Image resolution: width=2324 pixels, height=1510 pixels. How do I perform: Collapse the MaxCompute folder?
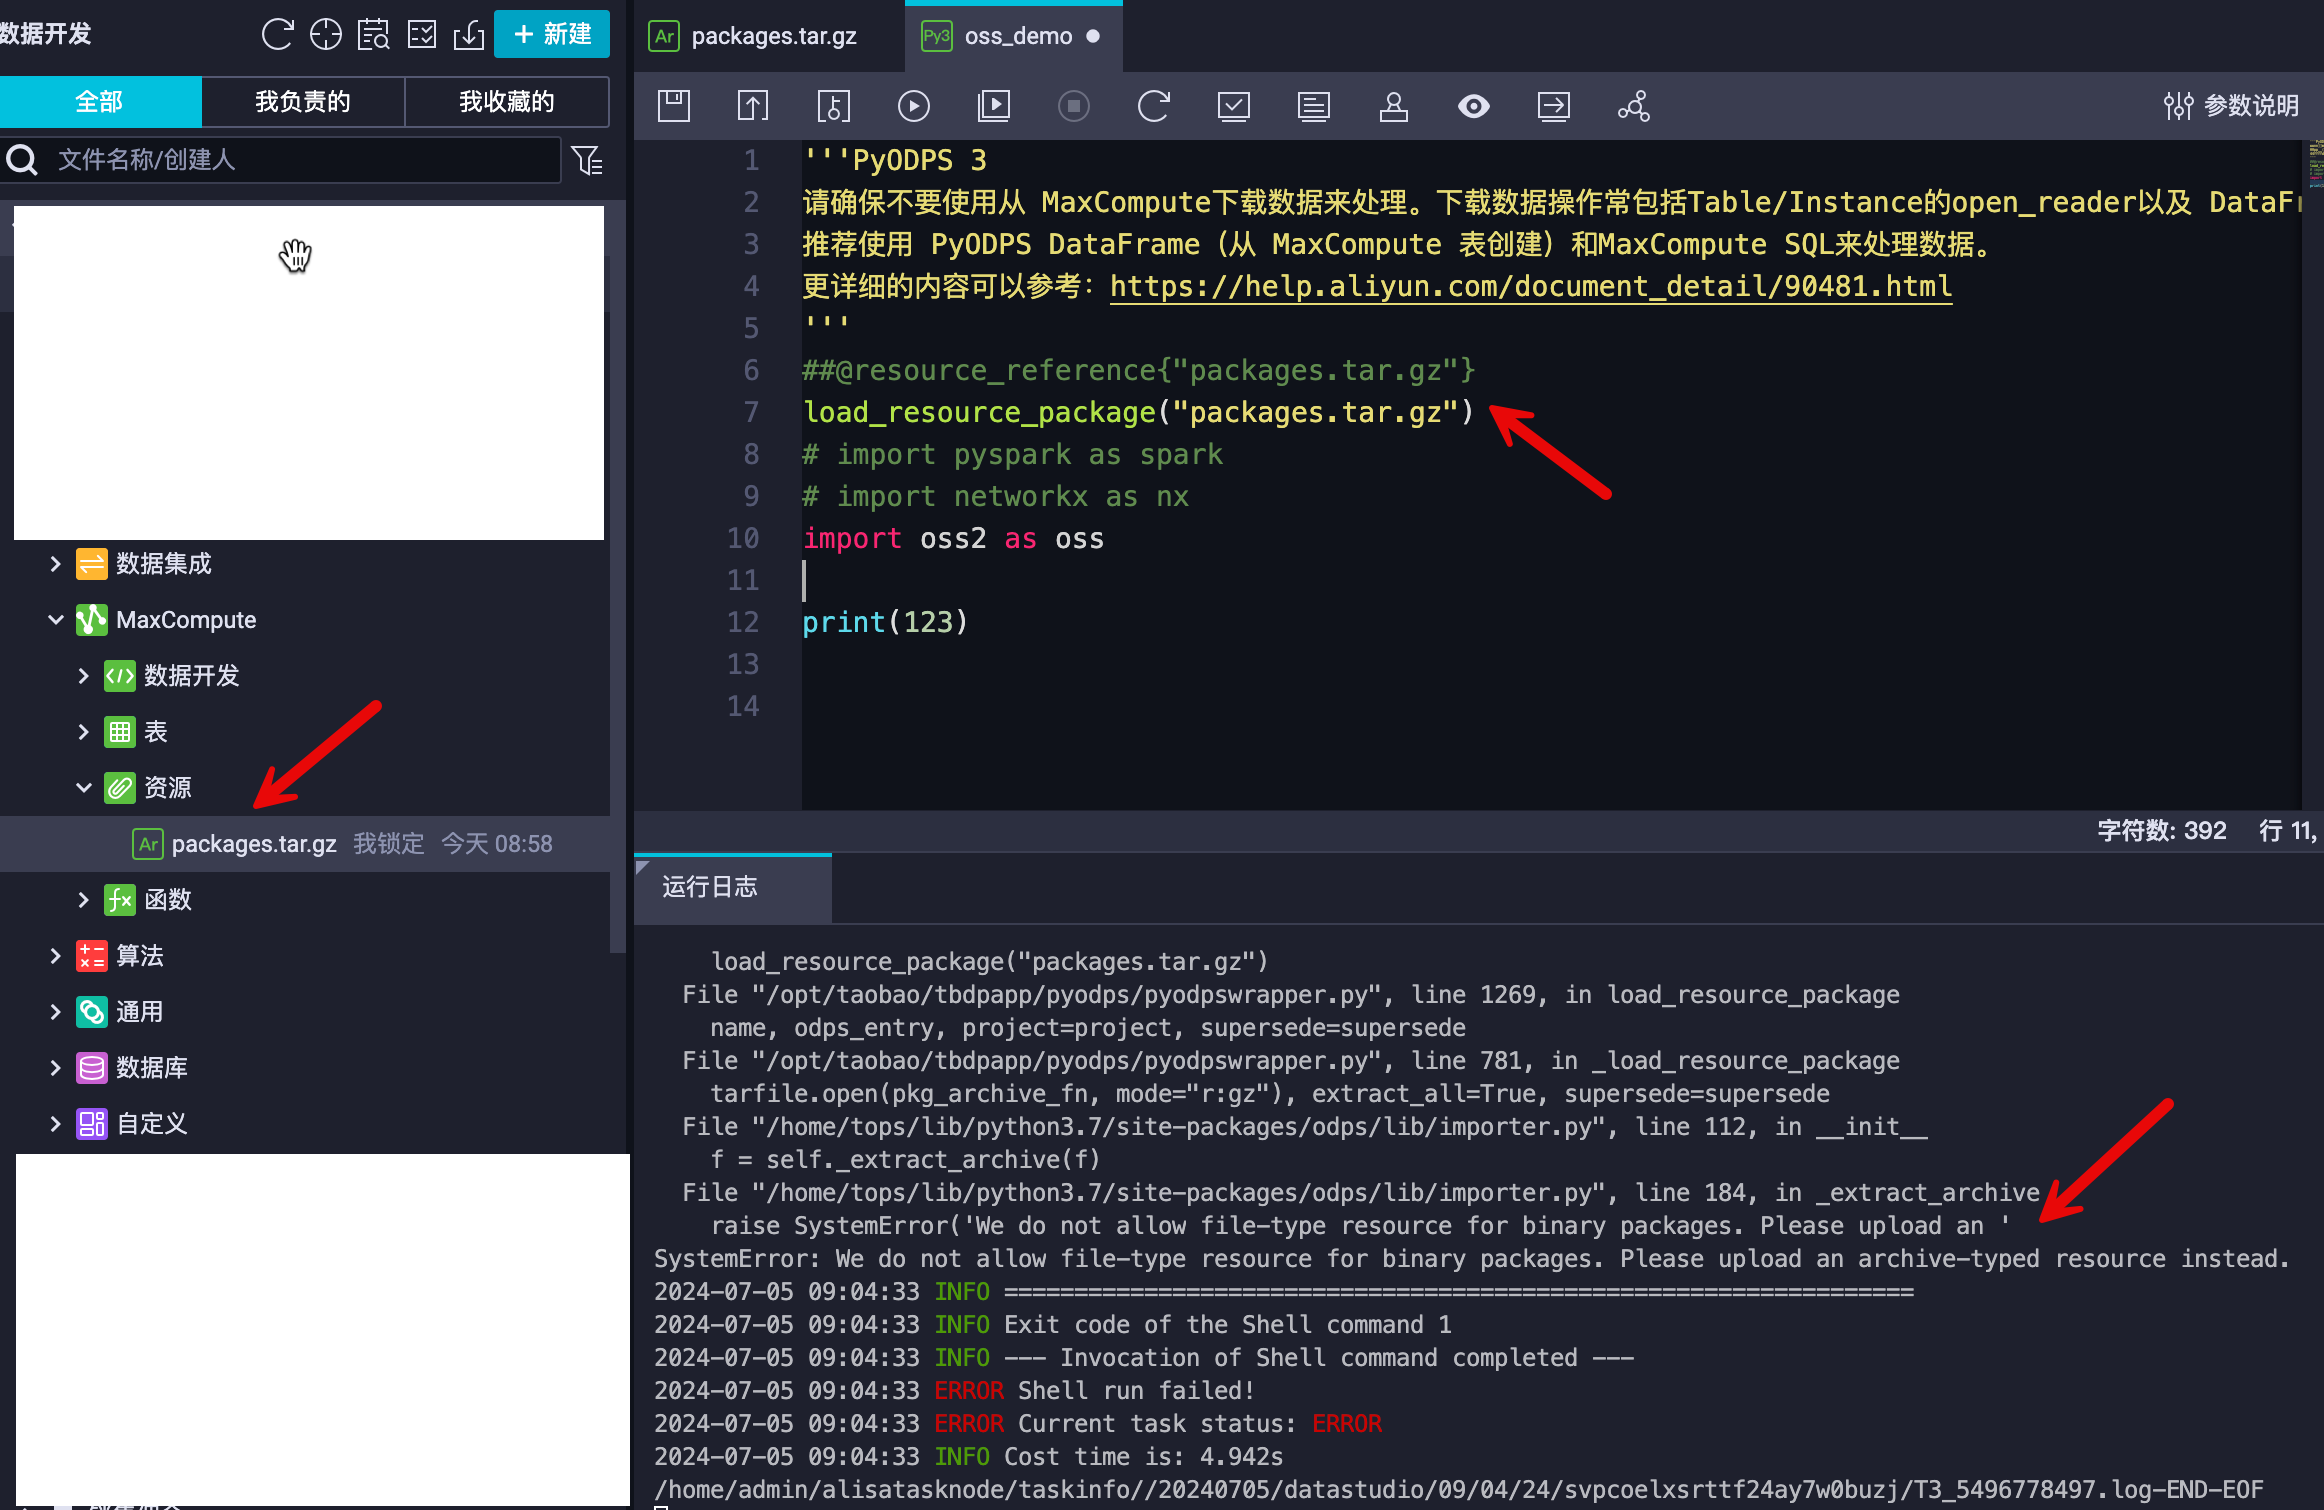56,620
